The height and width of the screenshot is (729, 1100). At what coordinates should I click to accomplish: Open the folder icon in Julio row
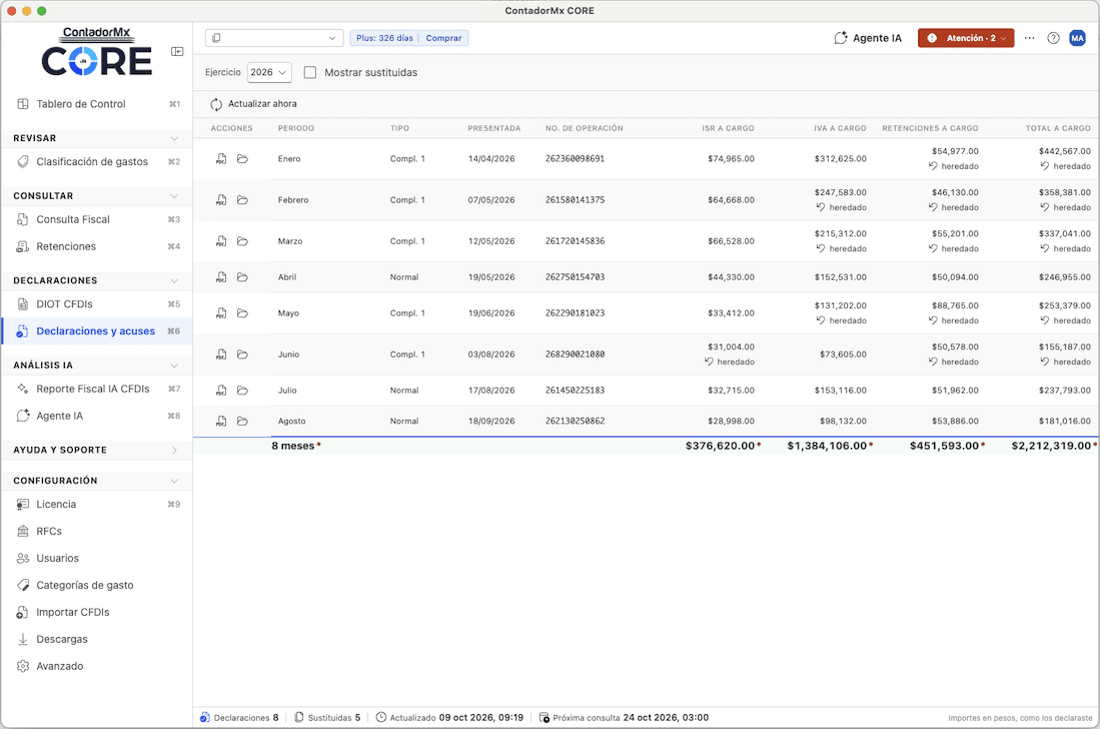[242, 390]
